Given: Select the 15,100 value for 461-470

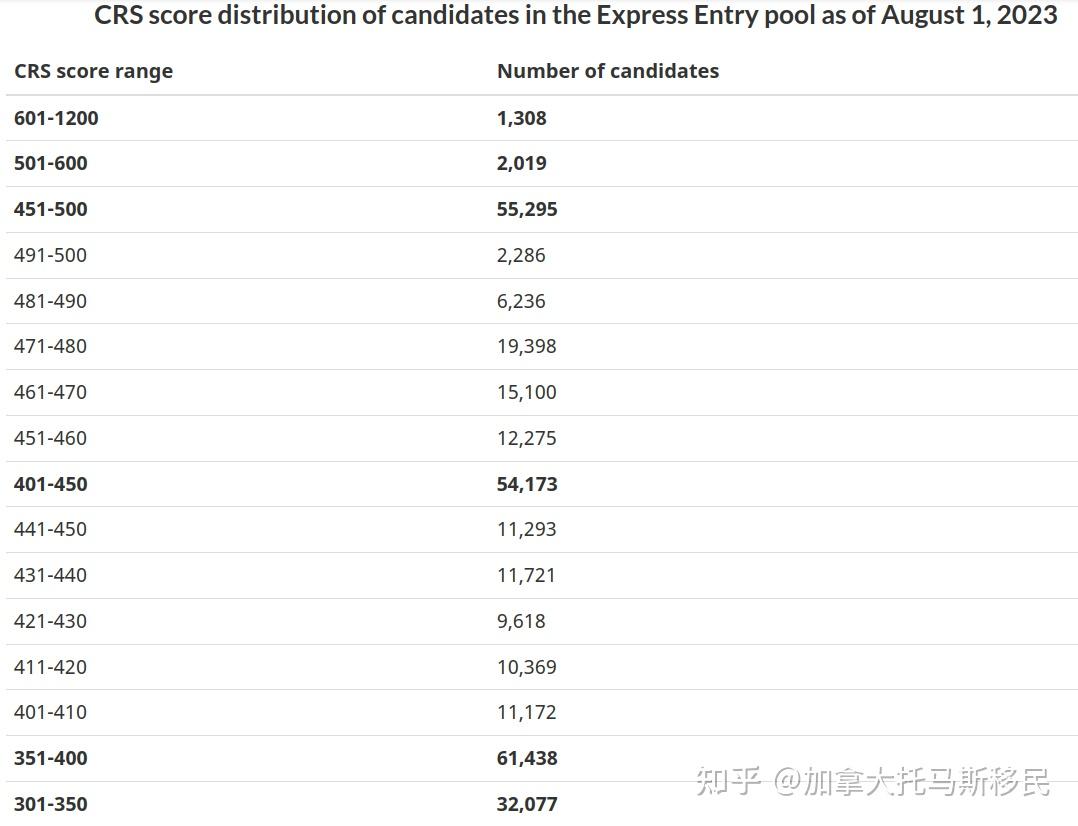Looking at the screenshot, I should point(526,392).
